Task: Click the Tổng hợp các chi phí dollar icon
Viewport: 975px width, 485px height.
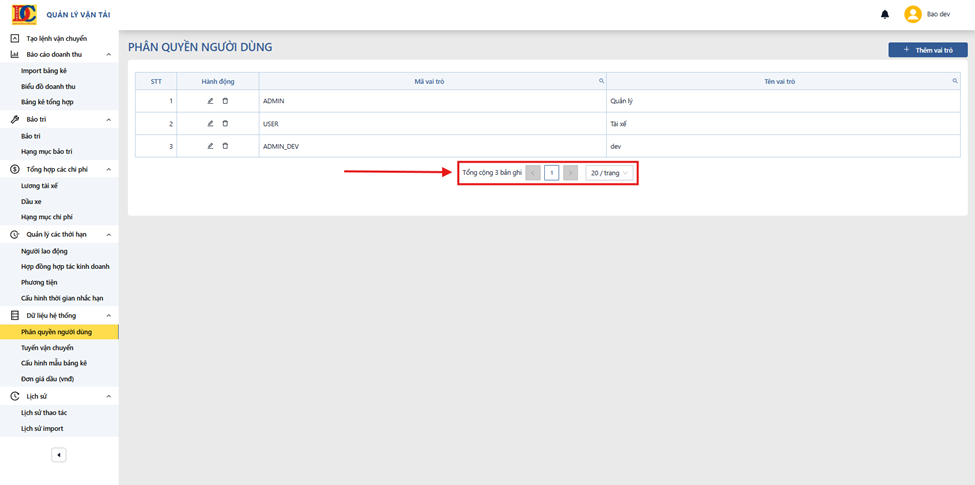Action: [x=15, y=169]
